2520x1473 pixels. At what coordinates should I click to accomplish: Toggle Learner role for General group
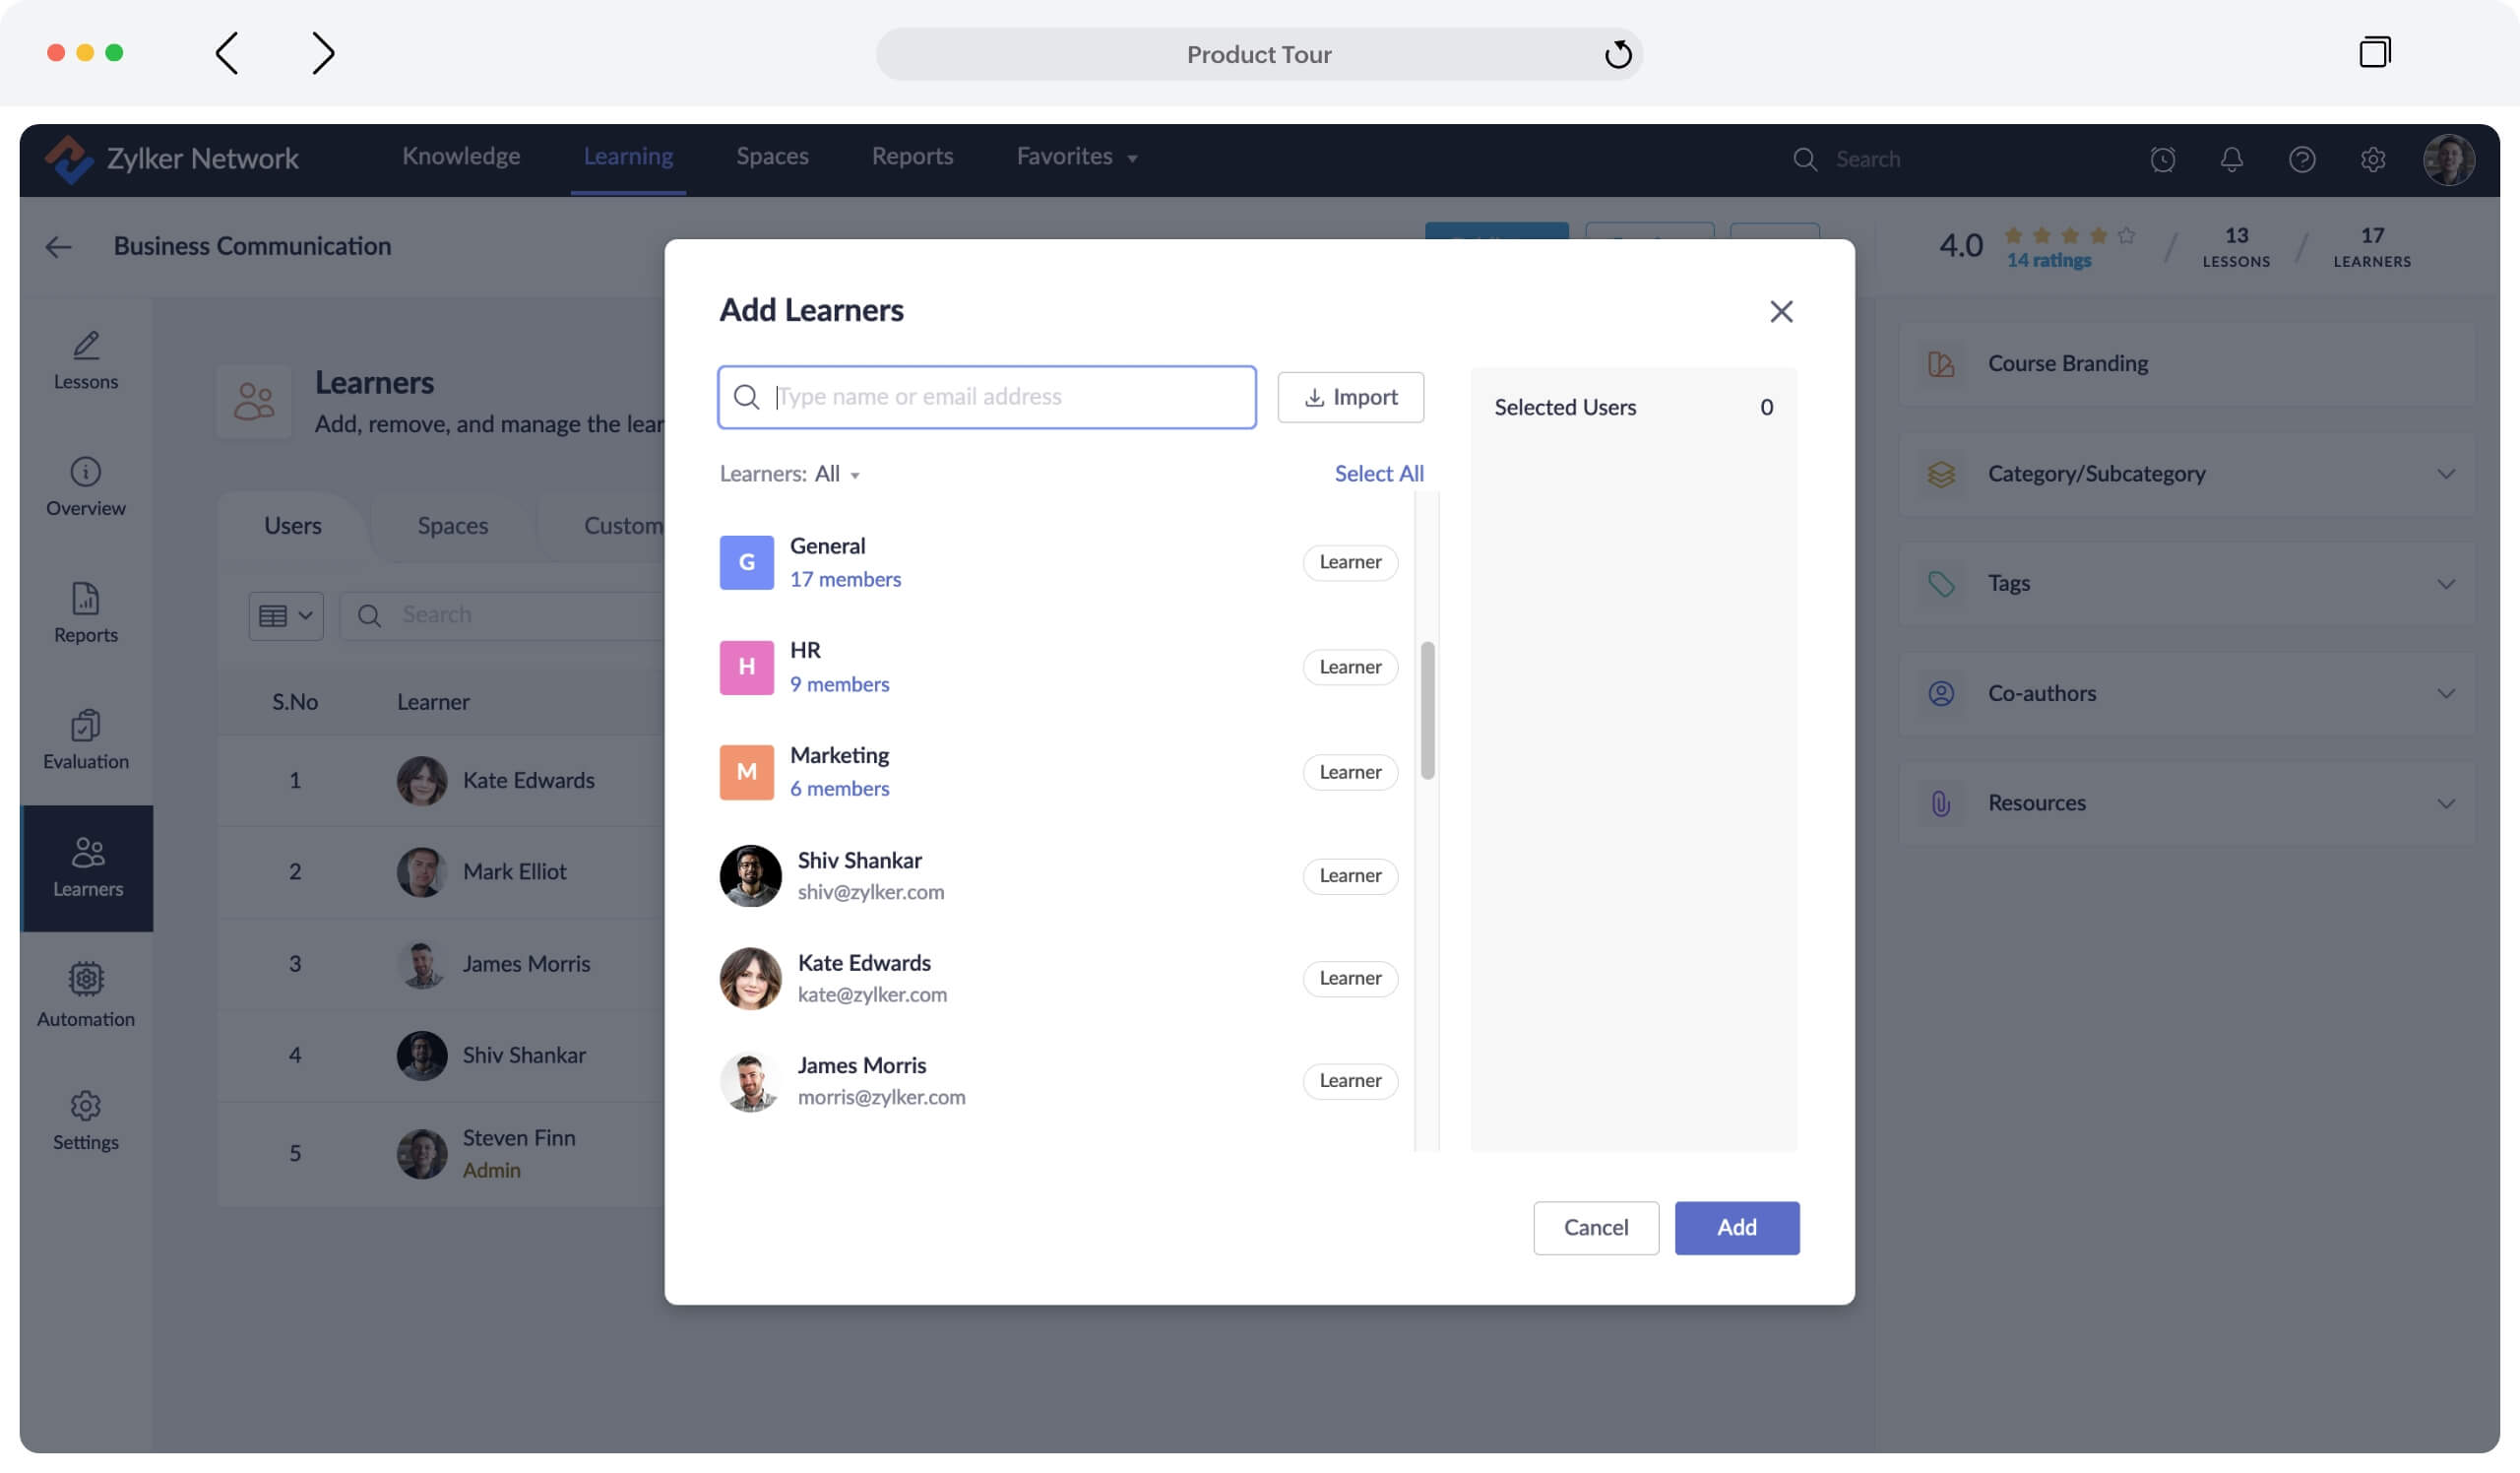click(x=1349, y=562)
